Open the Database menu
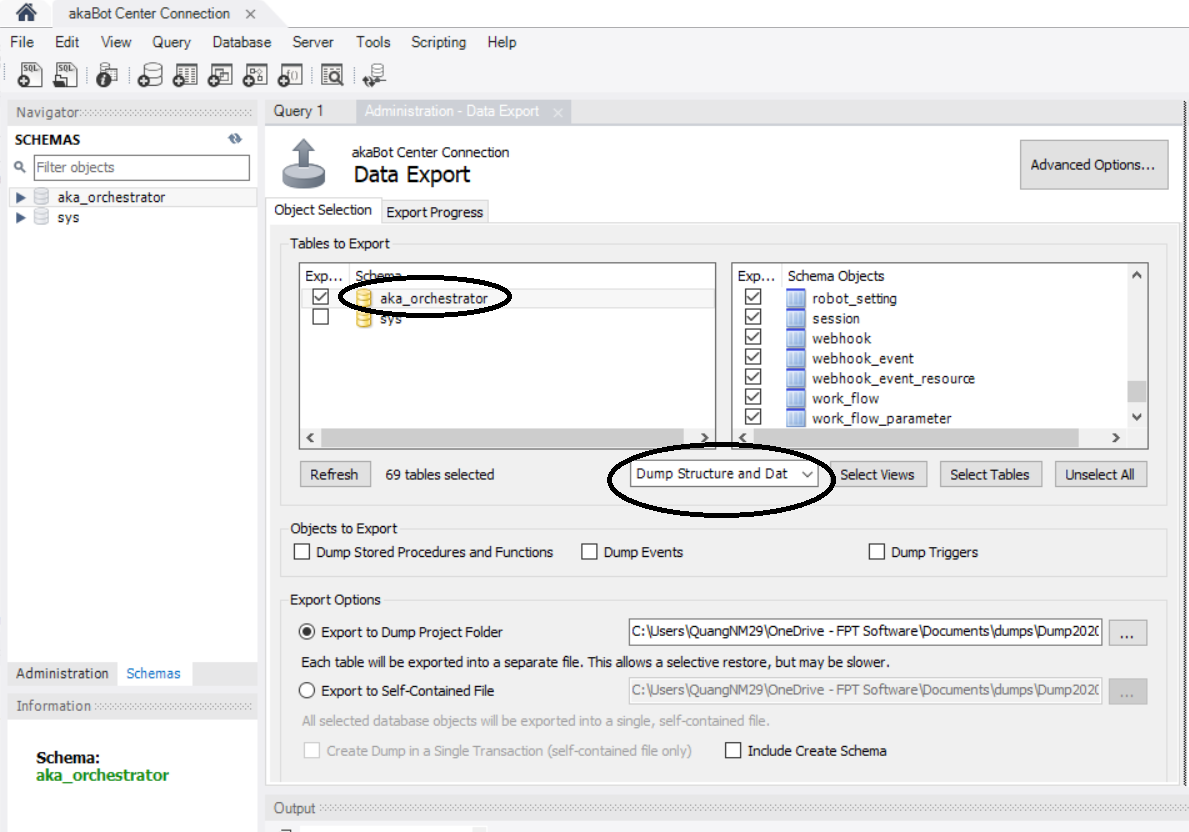 tap(242, 42)
